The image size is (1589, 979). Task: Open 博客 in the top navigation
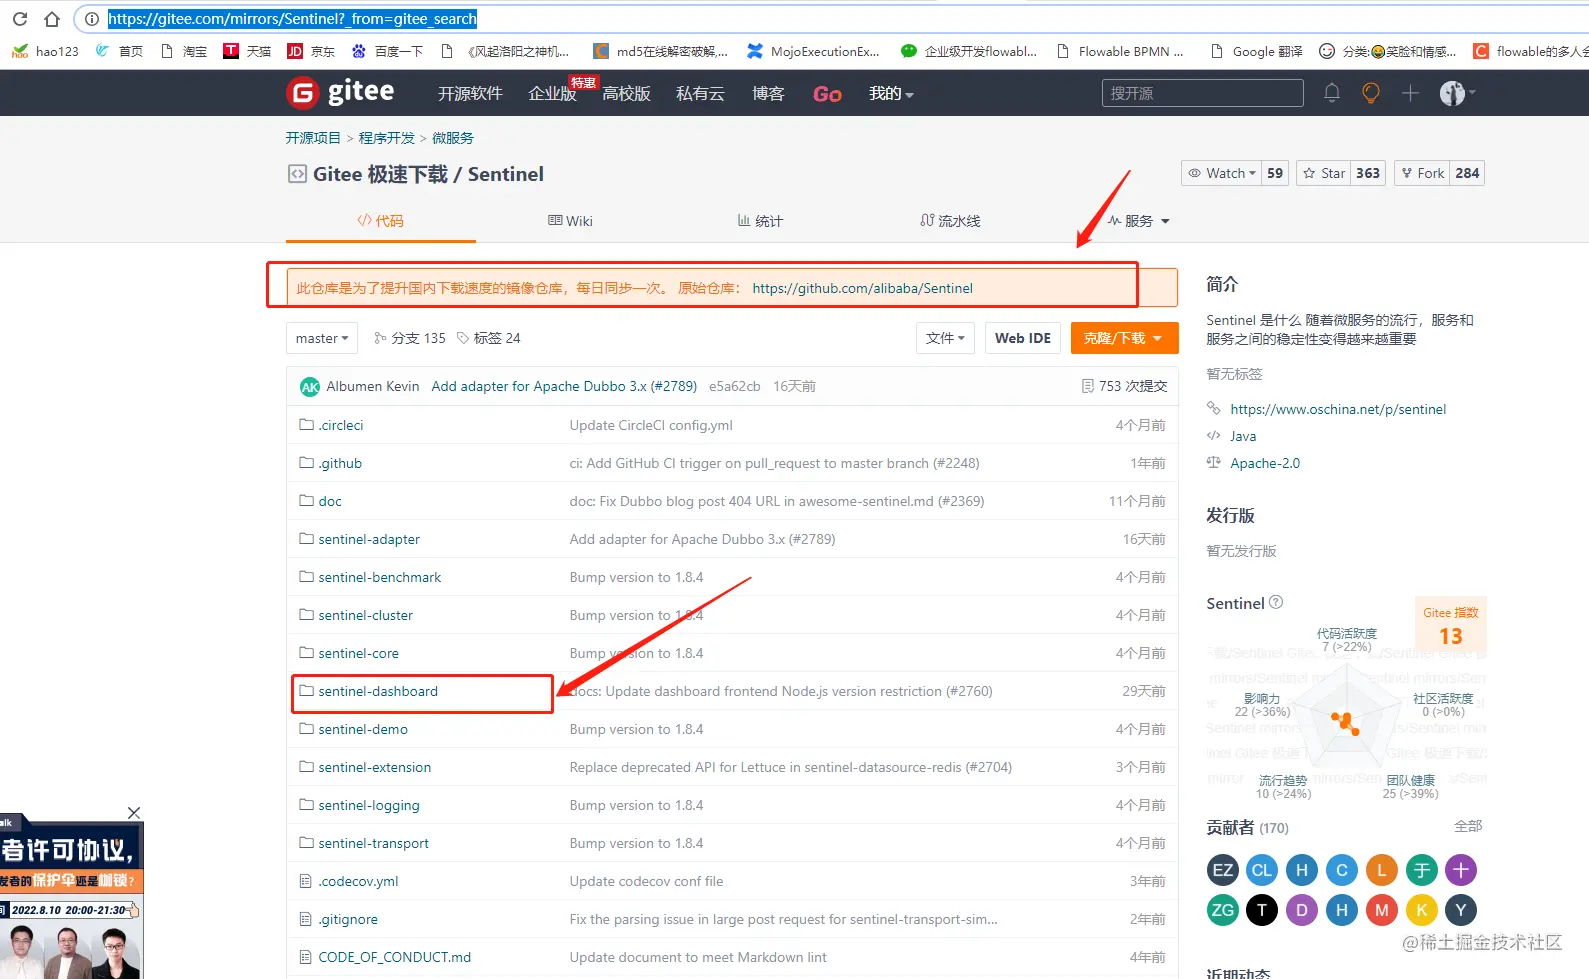[768, 93]
